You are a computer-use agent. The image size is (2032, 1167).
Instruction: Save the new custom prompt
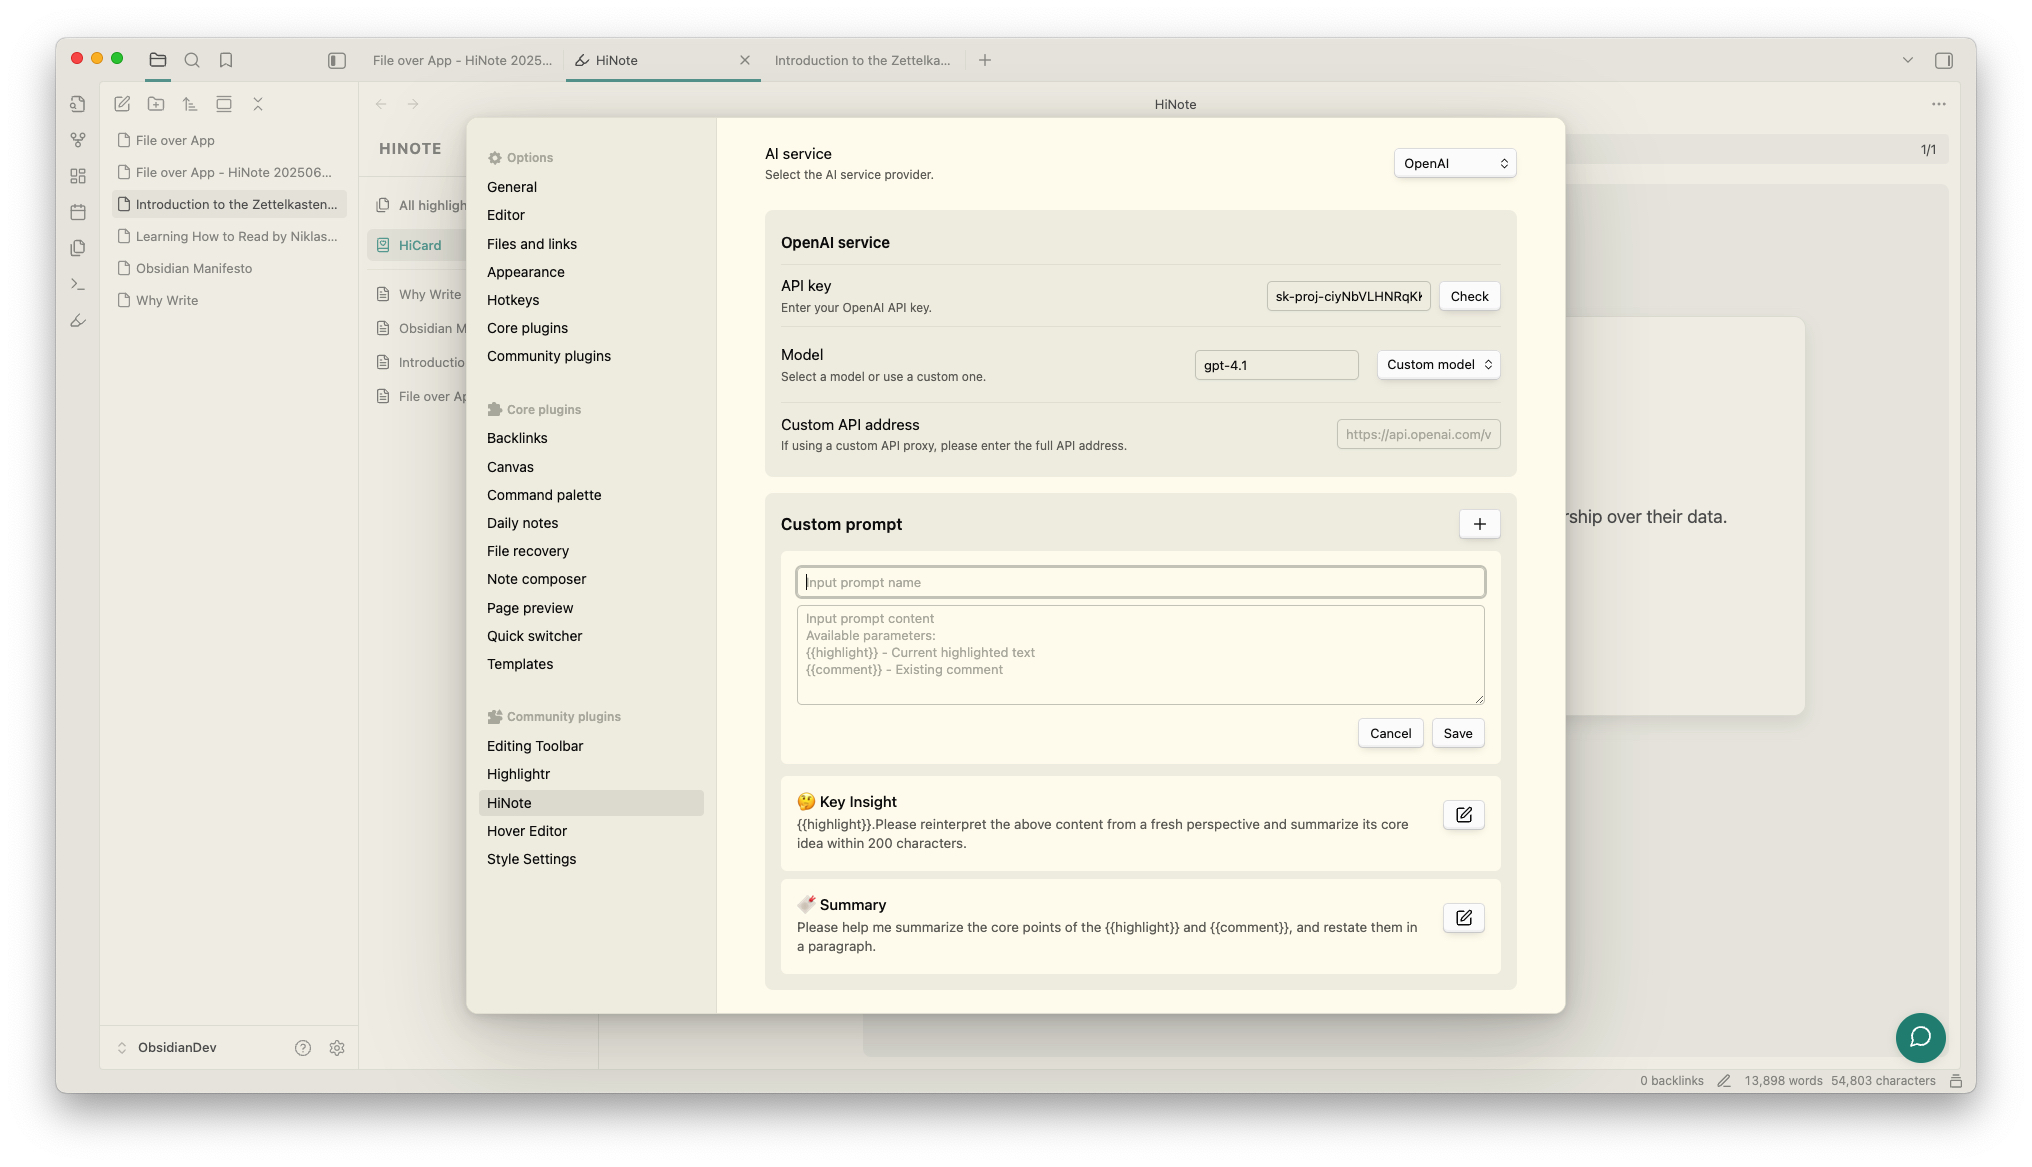1457,733
